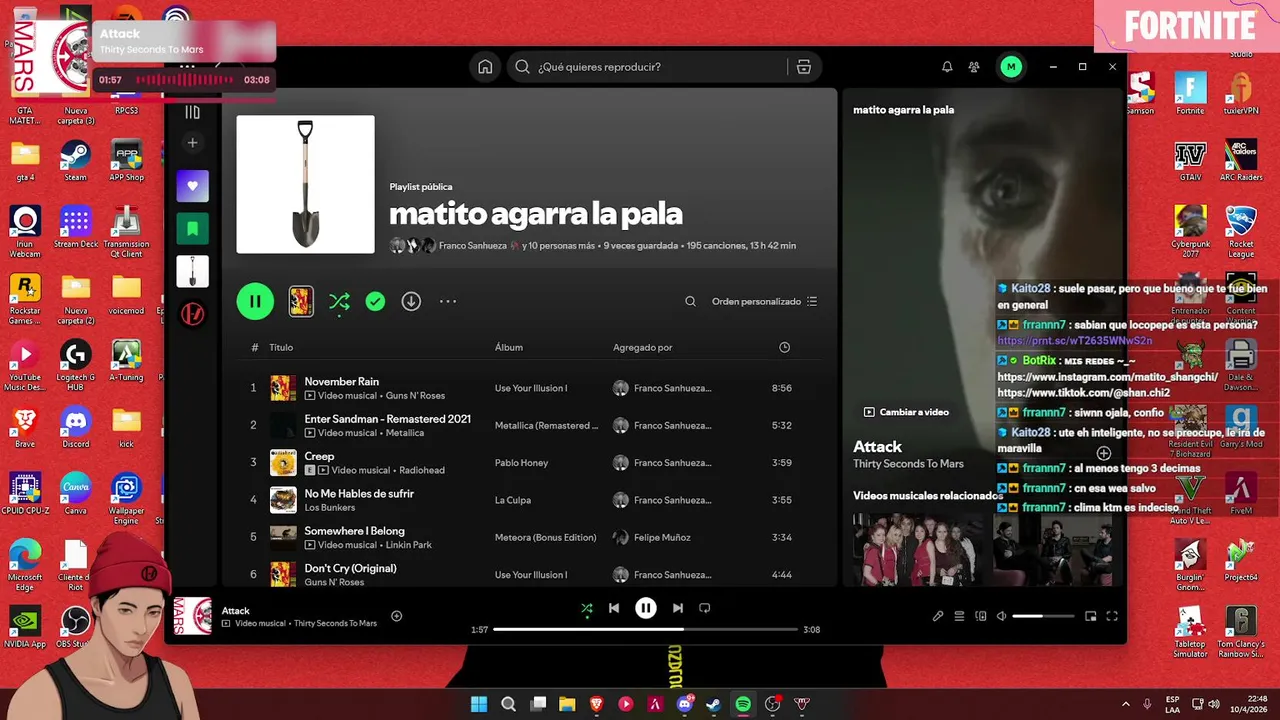Show hidden system tray icons chevron
Viewport: 1280px width, 720px height.
(x=1126, y=704)
